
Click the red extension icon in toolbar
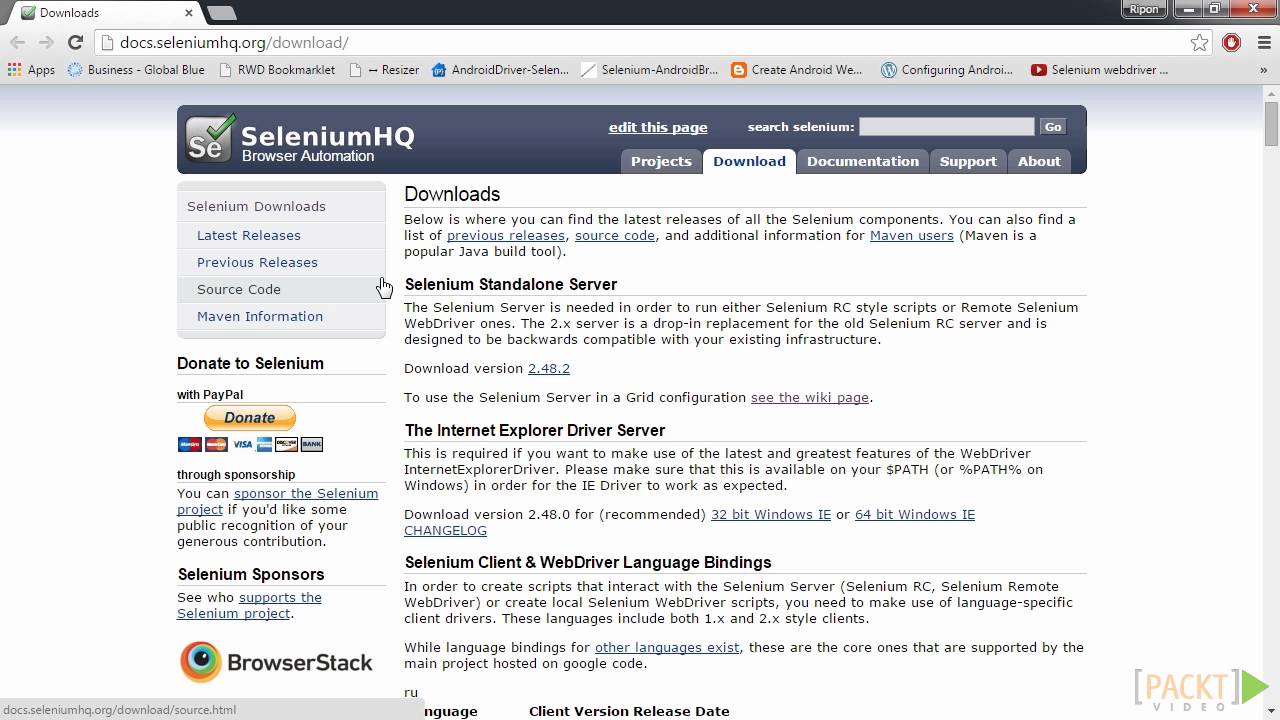(1232, 42)
